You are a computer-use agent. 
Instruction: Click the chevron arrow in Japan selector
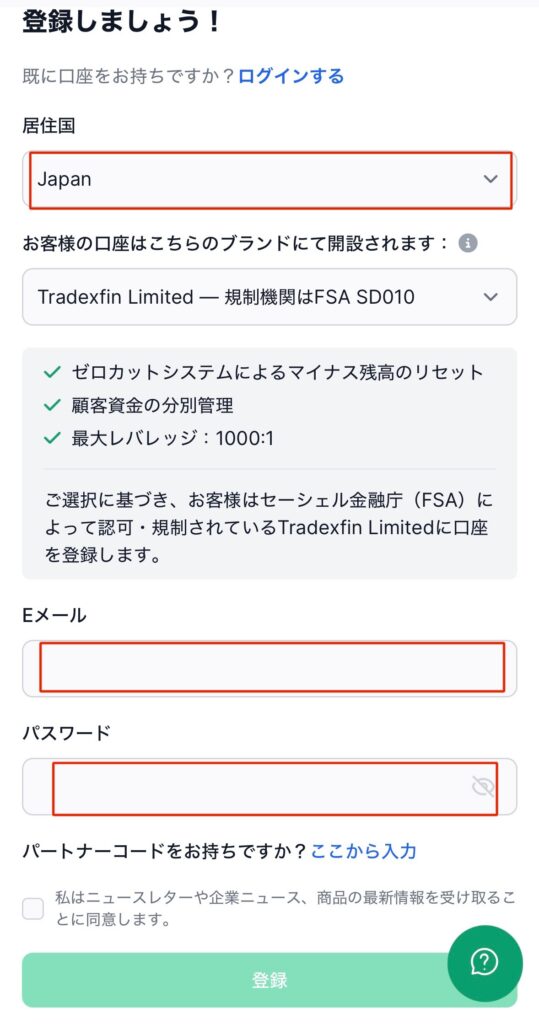pos(491,179)
